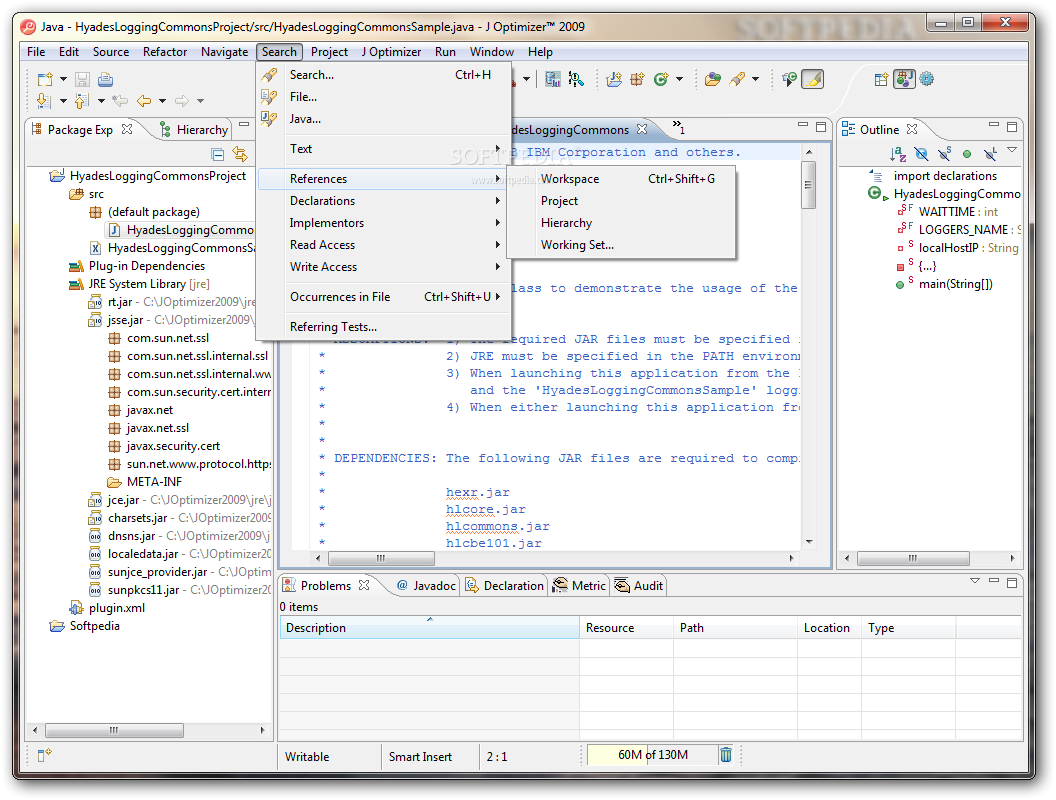Toggle Link with Editor in Package Explorer
Viewport: 1056px width, 800px height.
(x=240, y=154)
